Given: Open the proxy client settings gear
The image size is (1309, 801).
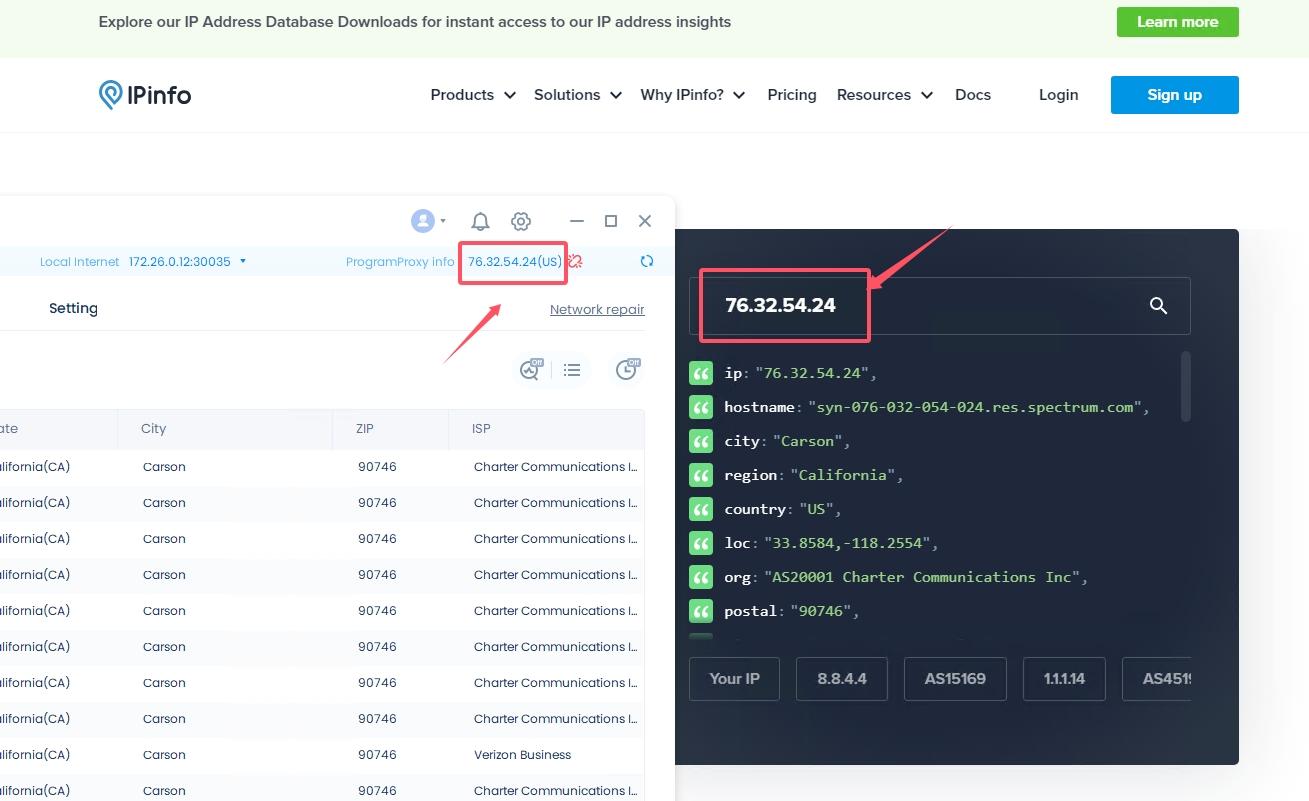Looking at the screenshot, I should click(520, 221).
